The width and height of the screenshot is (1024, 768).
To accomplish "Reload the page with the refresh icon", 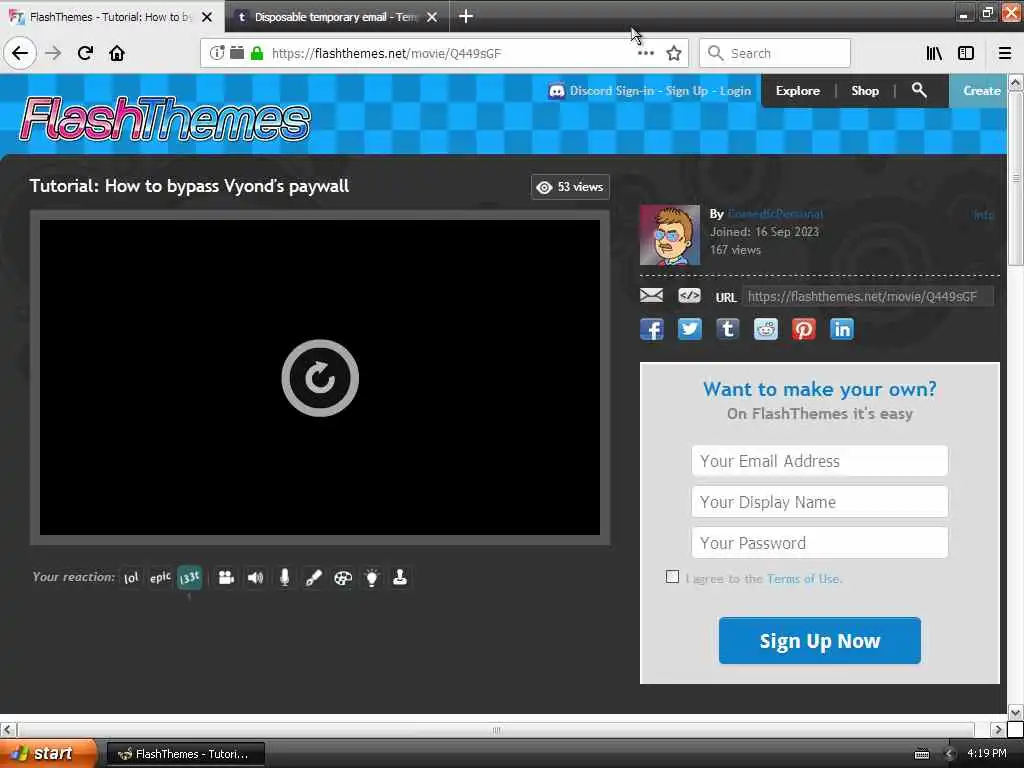I will tap(85, 53).
